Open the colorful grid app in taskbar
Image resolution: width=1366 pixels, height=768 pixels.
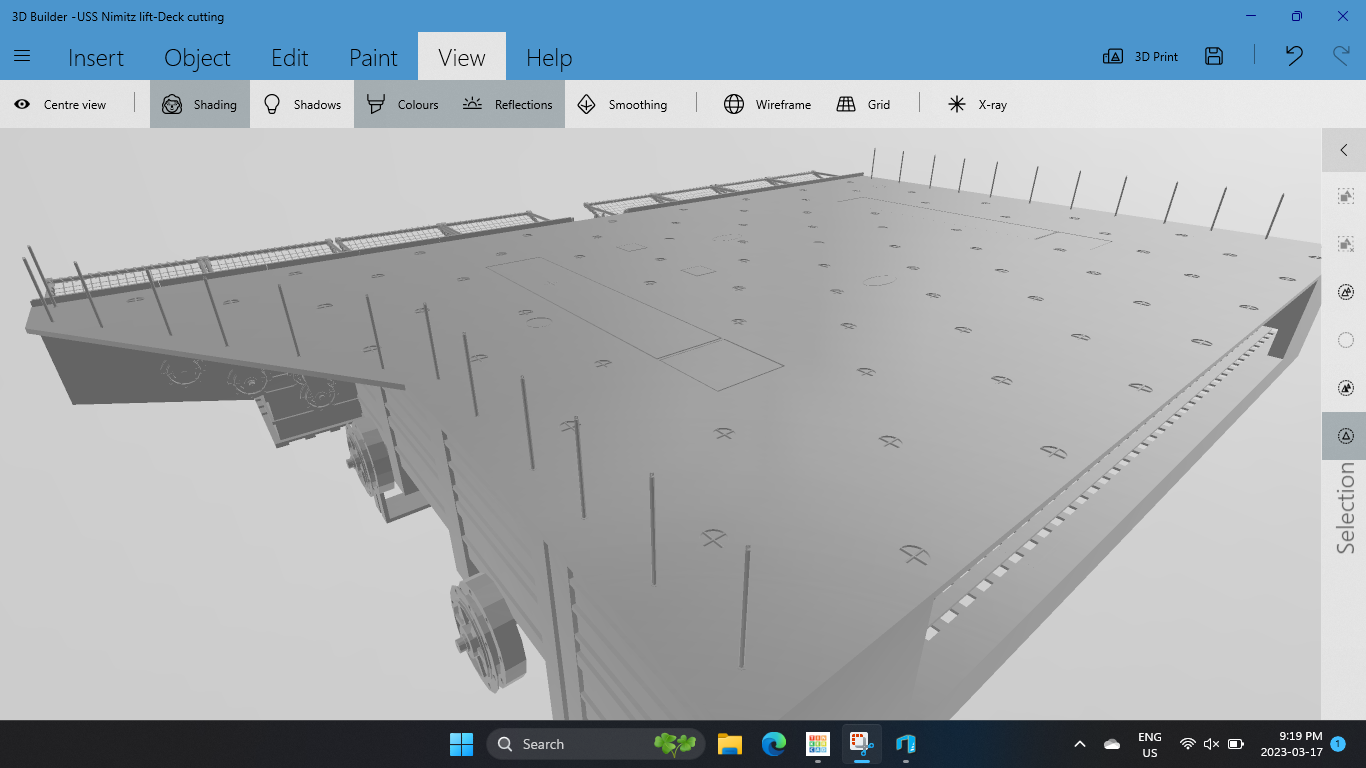click(x=818, y=744)
